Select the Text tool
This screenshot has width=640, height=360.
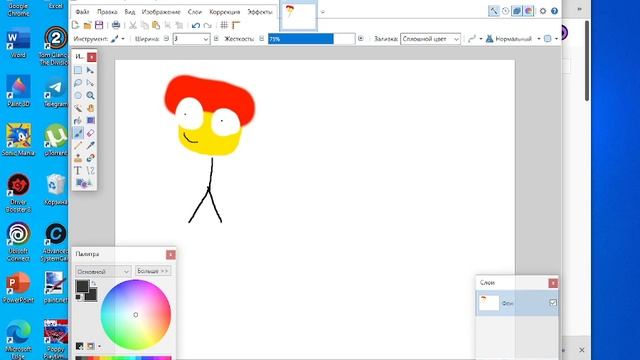click(x=78, y=171)
